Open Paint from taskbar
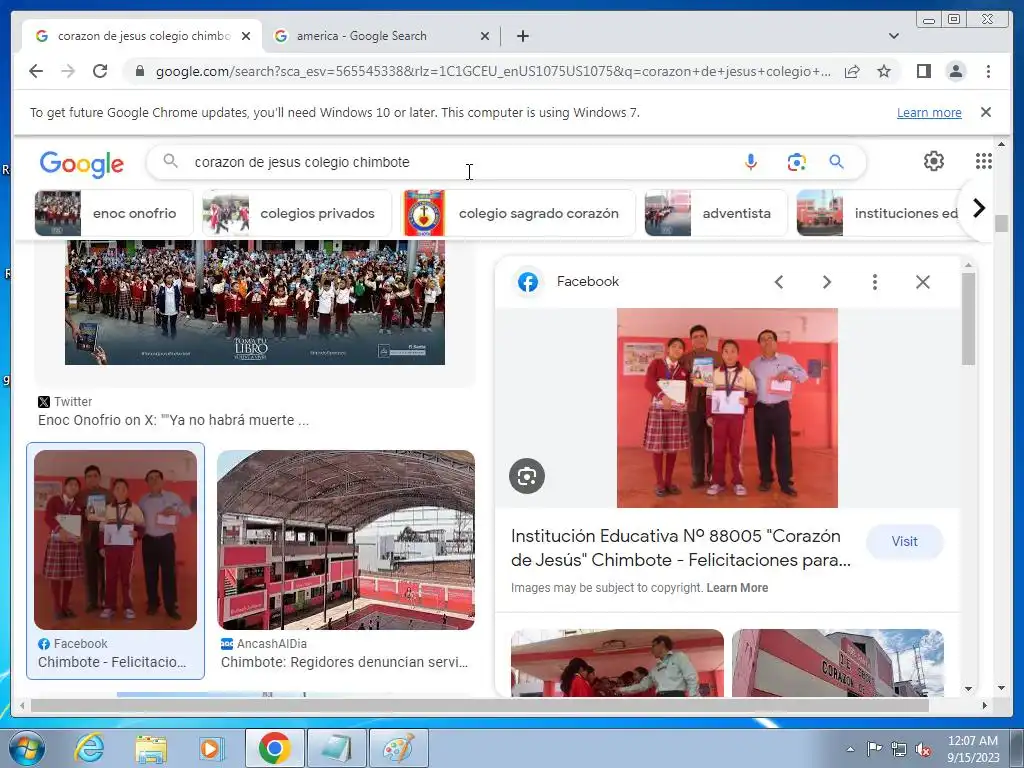The image size is (1024, 768). tap(398, 748)
